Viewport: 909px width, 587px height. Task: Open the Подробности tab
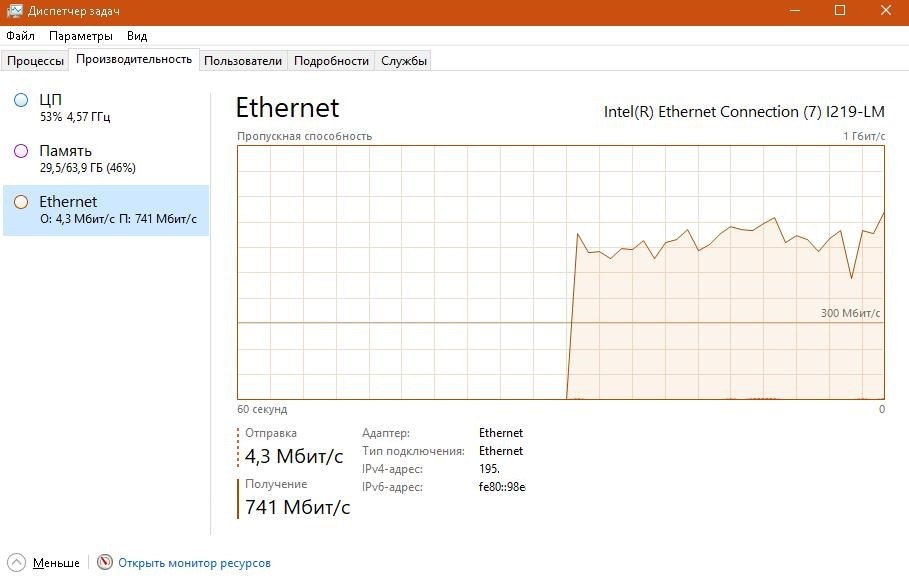tap(331, 61)
